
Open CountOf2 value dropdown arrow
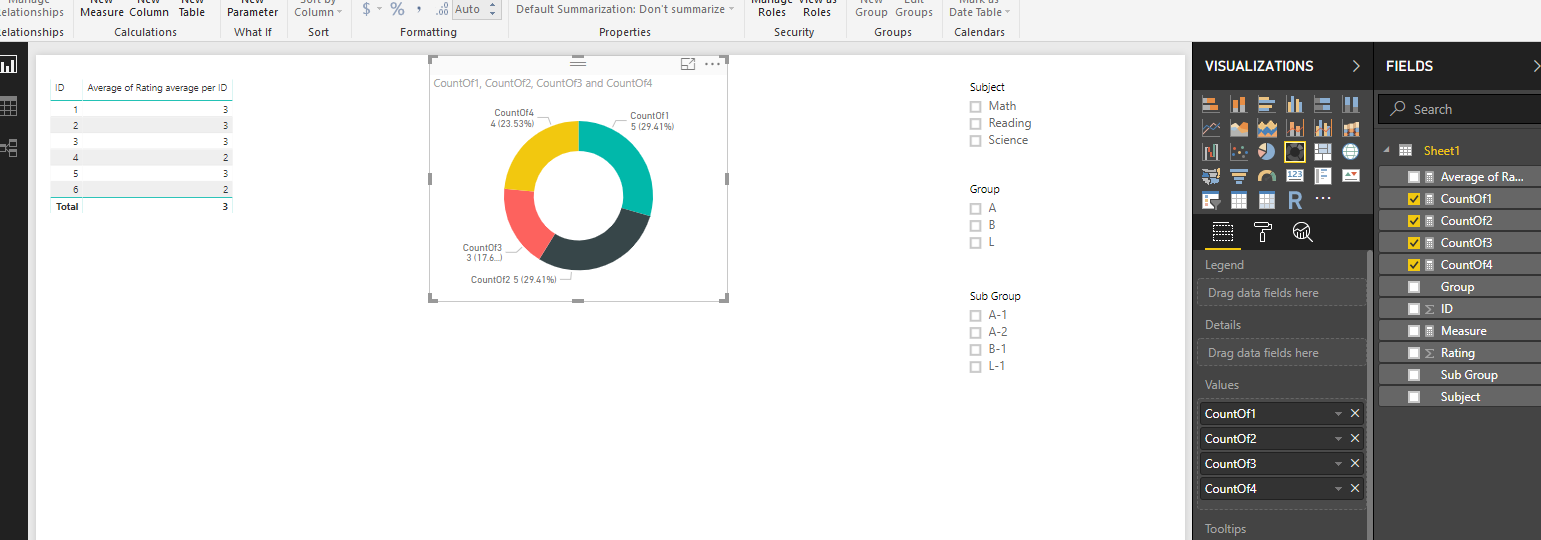coord(1338,438)
